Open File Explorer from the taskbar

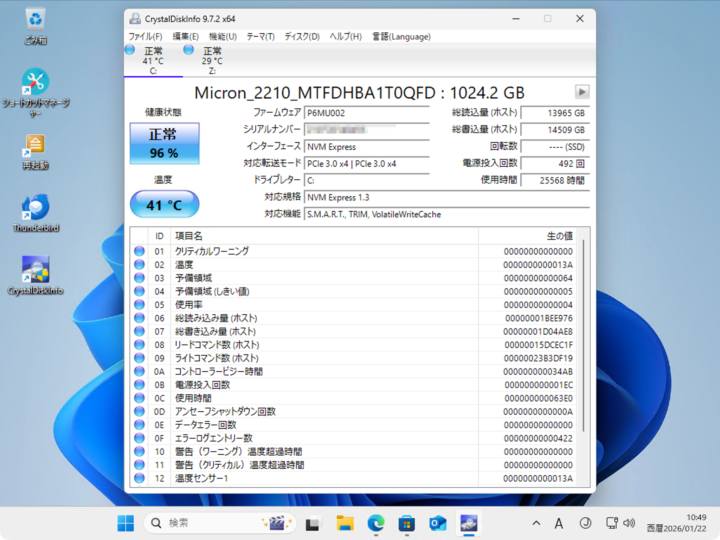(x=345, y=523)
